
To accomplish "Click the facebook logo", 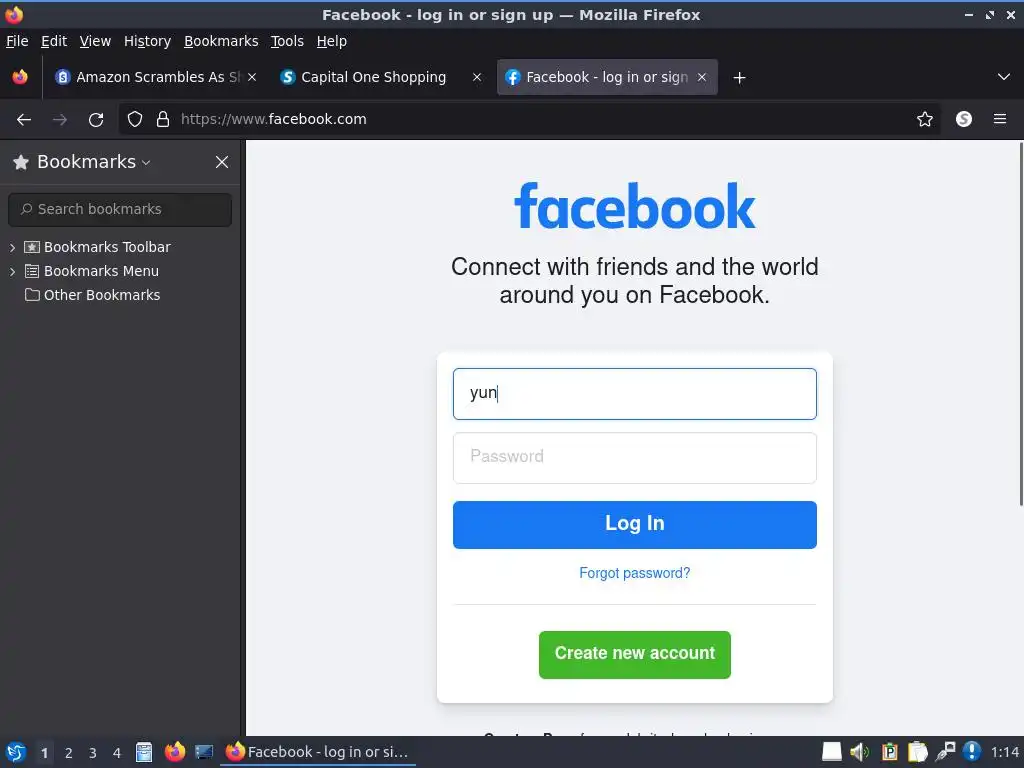I will tap(635, 206).
